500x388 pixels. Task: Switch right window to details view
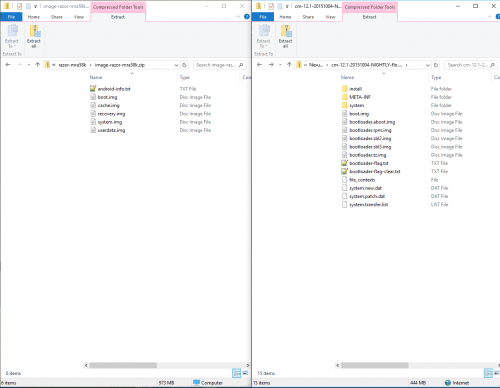point(488,373)
